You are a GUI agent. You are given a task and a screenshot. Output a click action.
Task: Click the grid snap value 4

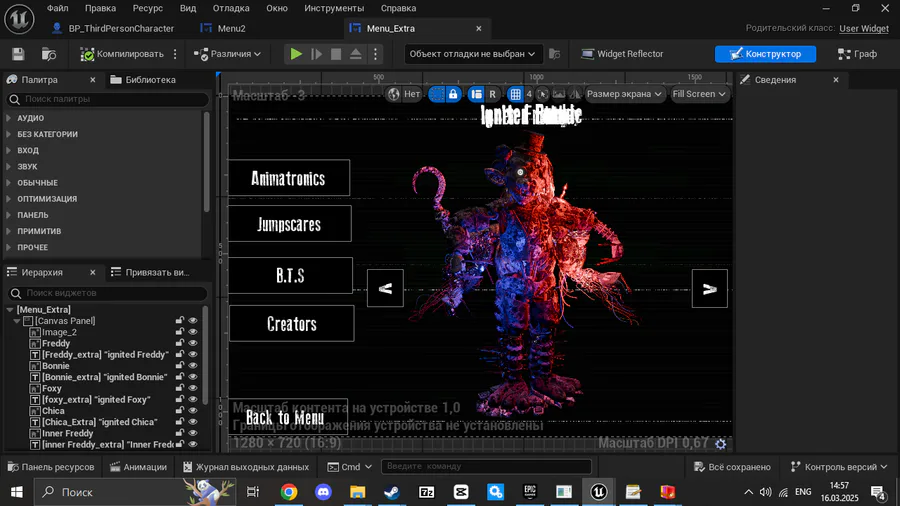[529, 94]
